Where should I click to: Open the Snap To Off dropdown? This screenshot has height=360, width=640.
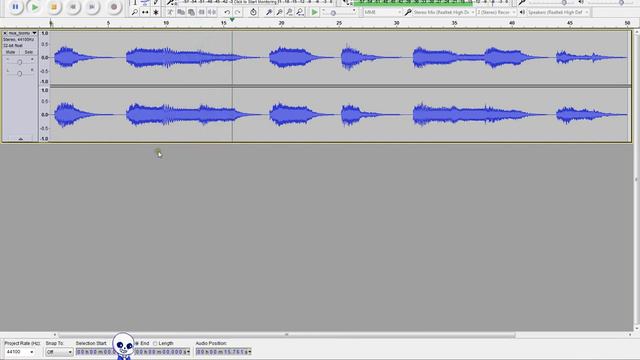[59, 352]
